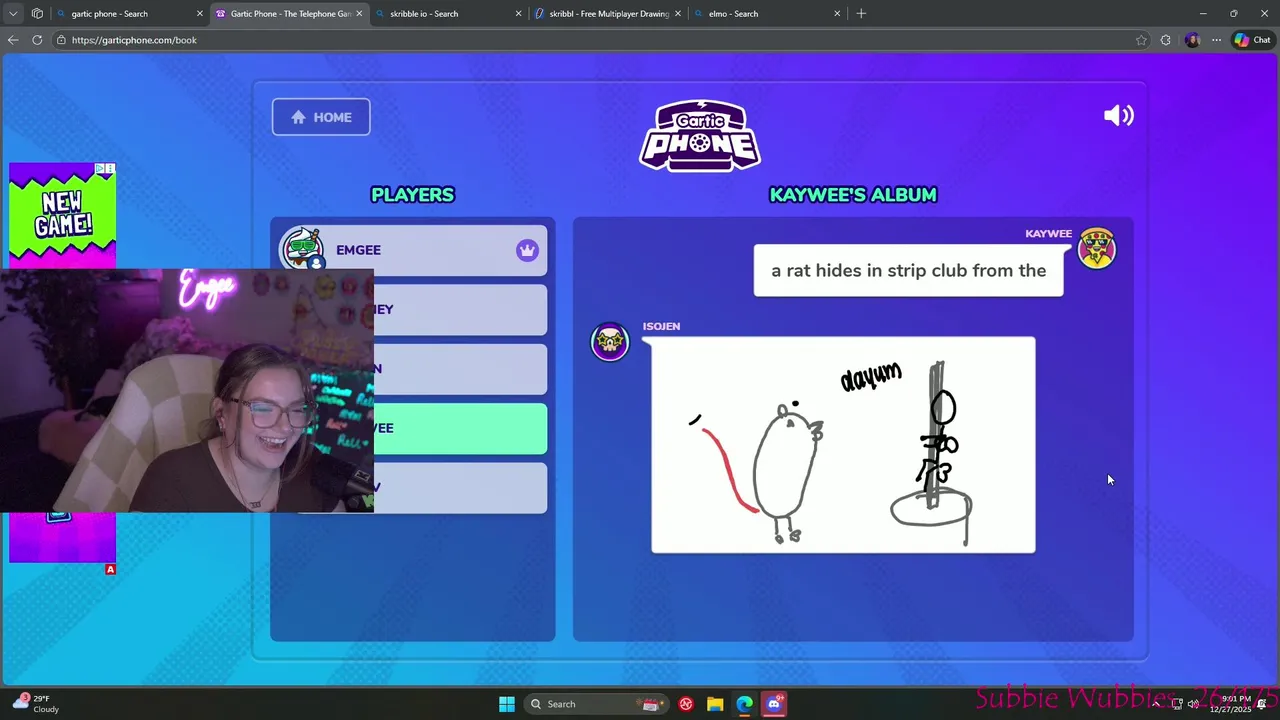Open the browser profile avatar
The height and width of the screenshot is (720, 1280).
[1192, 40]
